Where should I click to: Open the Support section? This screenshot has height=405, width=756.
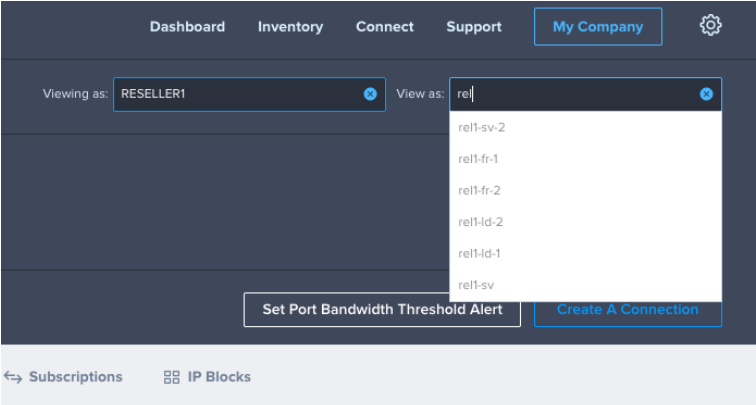pos(474,27)
